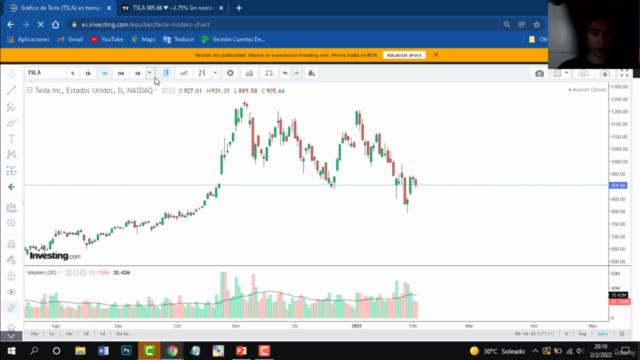Select the 1m range button
The width and height of the screenshot is (640, 360).
pos(69,334)
